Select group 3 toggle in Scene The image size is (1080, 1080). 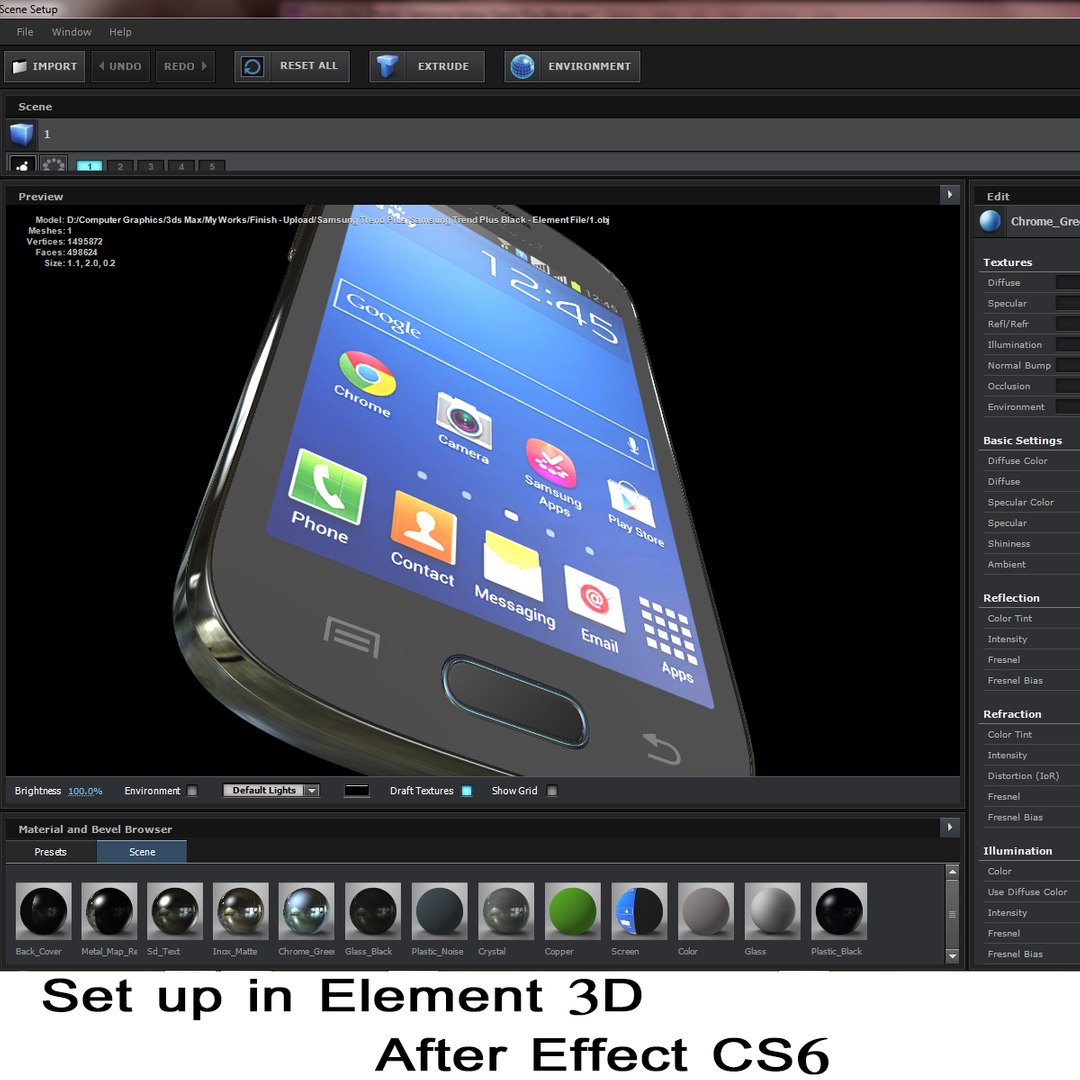pos(151,166)
